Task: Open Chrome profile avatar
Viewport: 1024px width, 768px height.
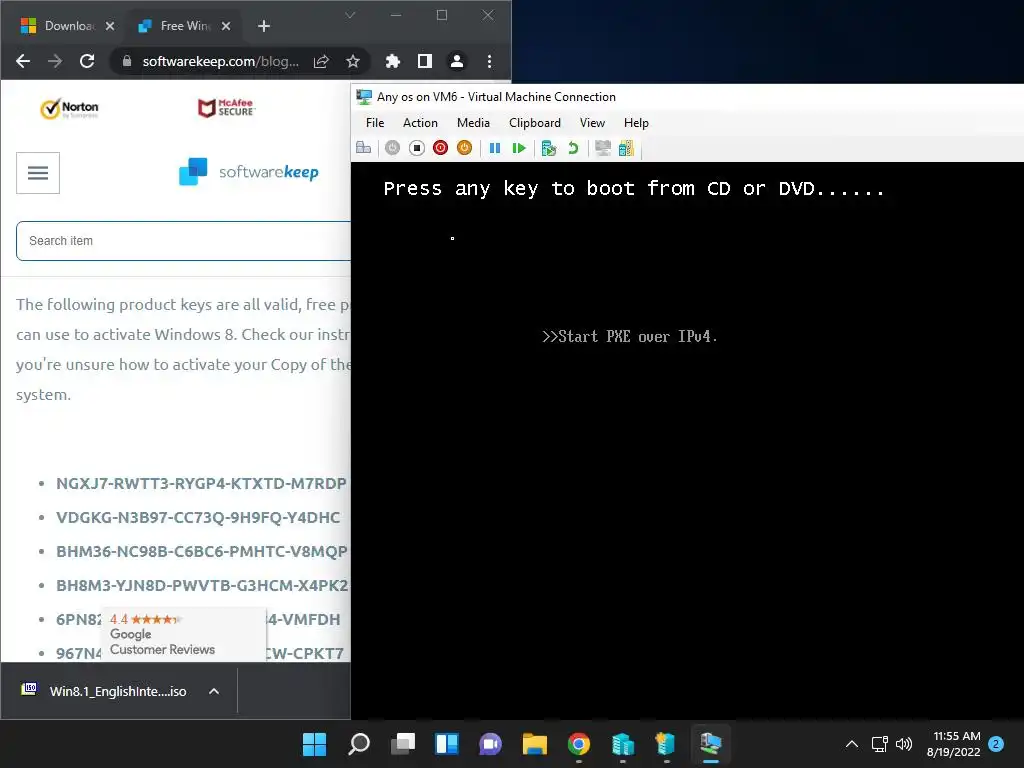Action: pyautogui.click(x=456, y=61)
